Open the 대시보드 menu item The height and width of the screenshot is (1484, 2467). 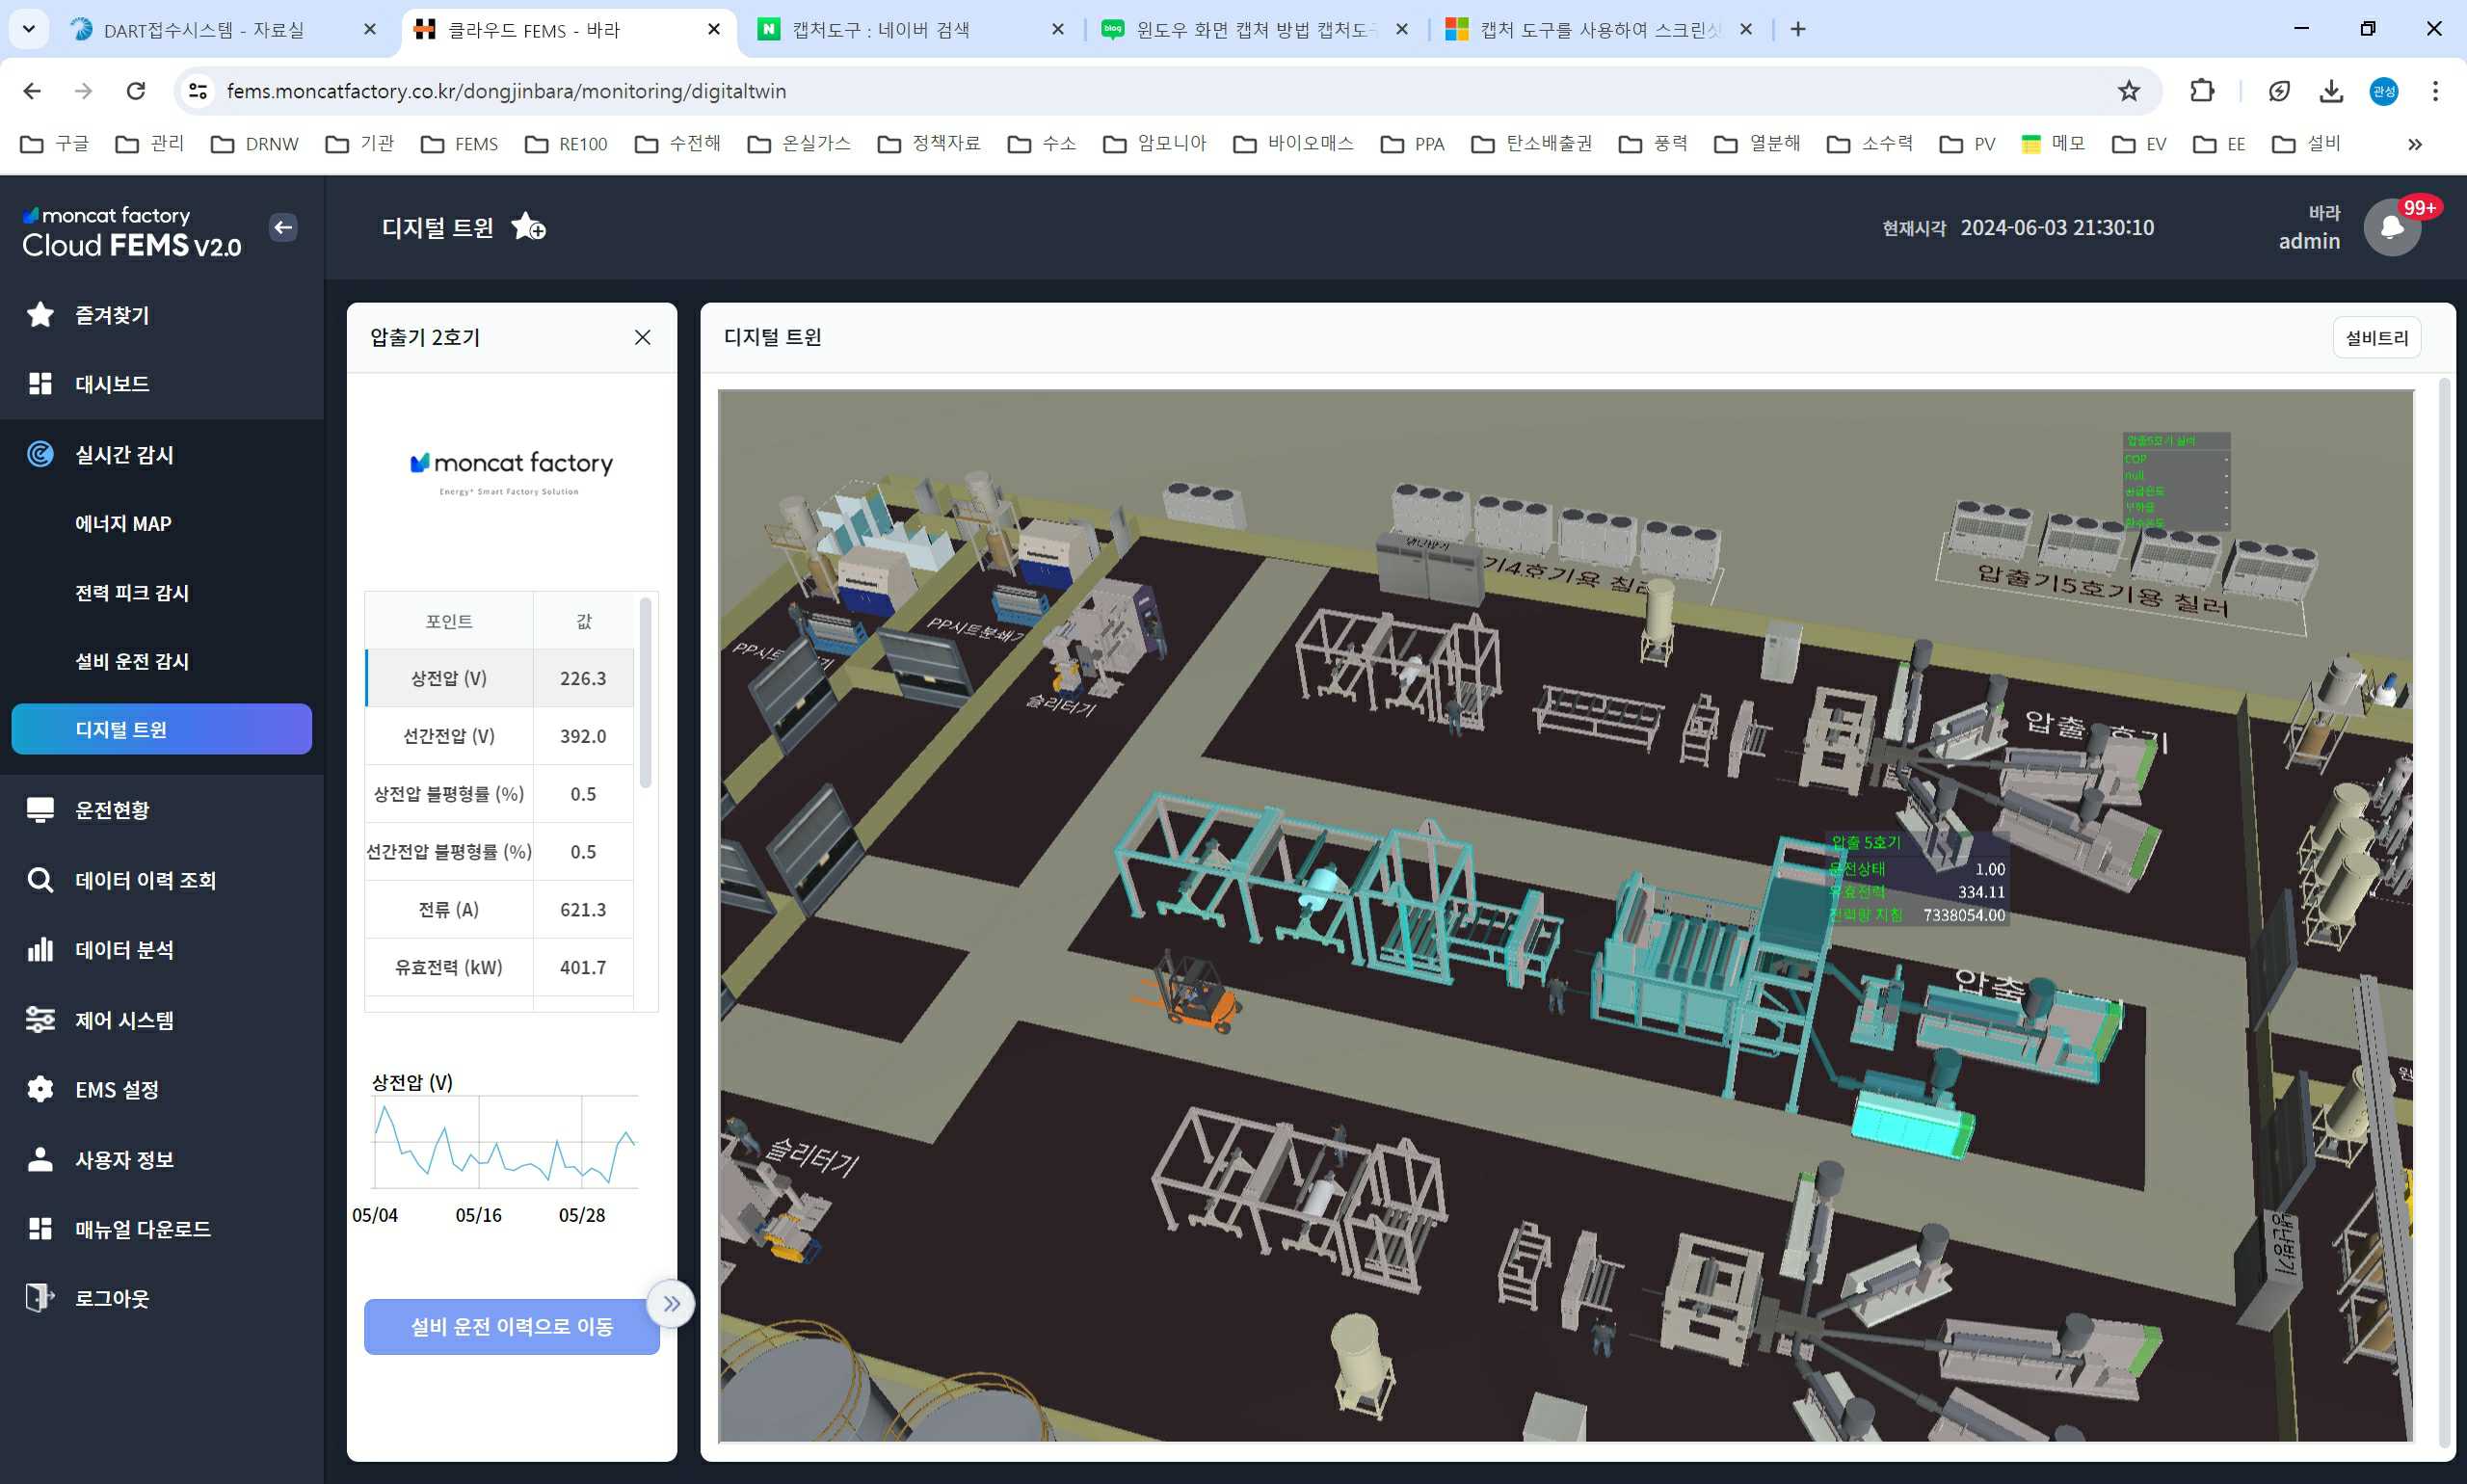click(x=112, y=384)
